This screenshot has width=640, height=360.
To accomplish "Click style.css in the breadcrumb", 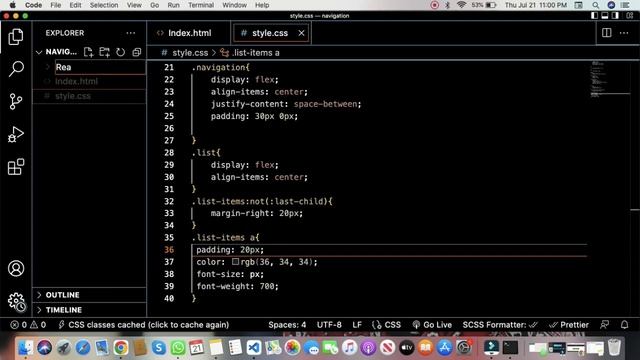I will (x=190, y=53).
